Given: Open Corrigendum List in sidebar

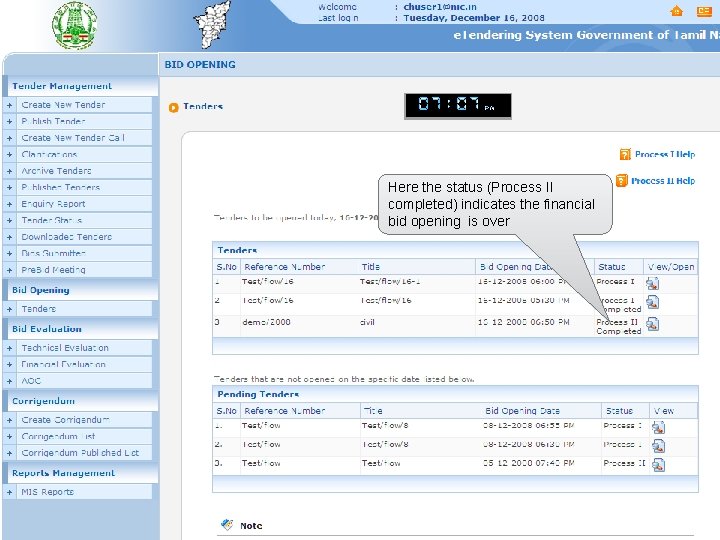Looking at the screenshot, I should pos(58,437).
